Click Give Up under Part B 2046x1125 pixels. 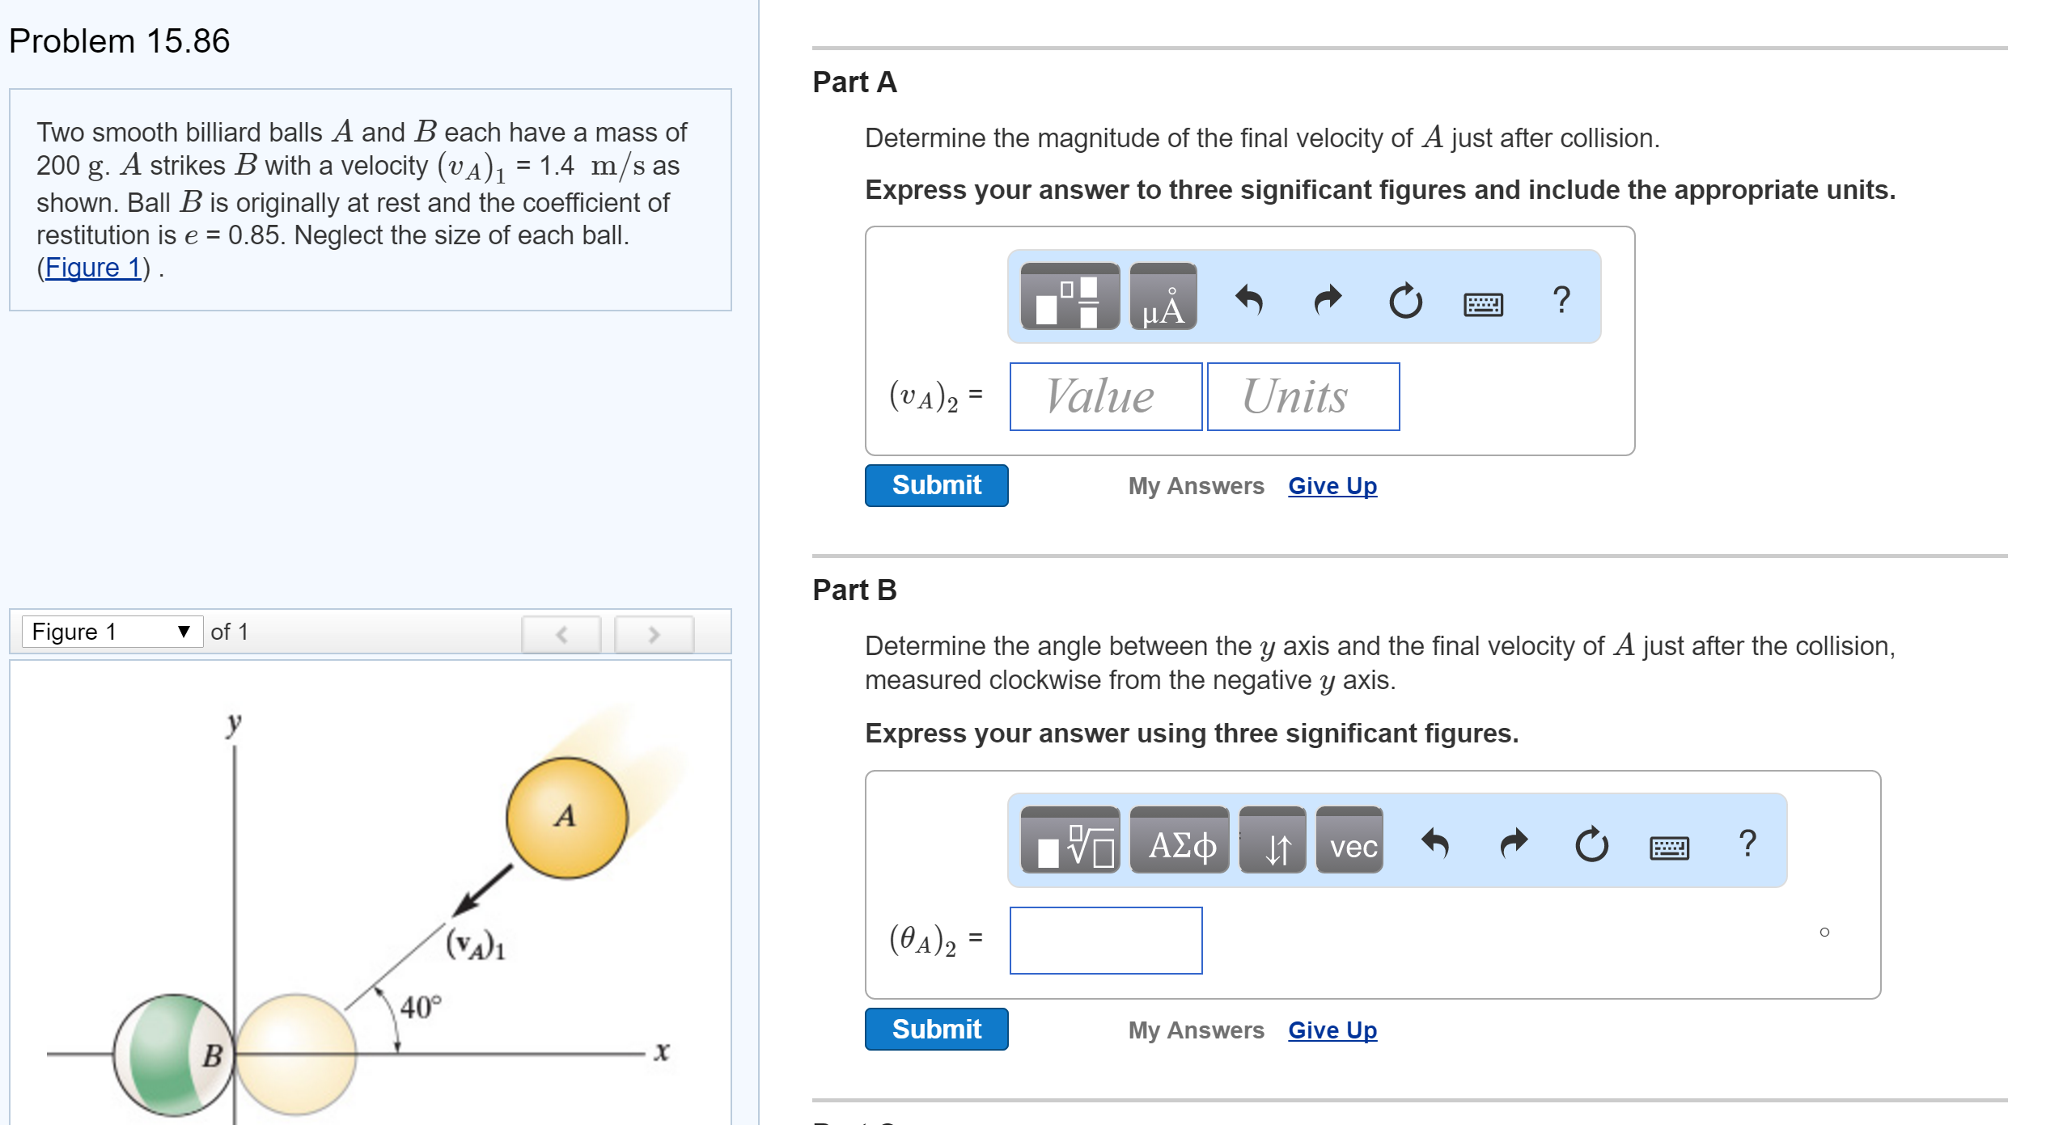(x=1331, y=1029)
